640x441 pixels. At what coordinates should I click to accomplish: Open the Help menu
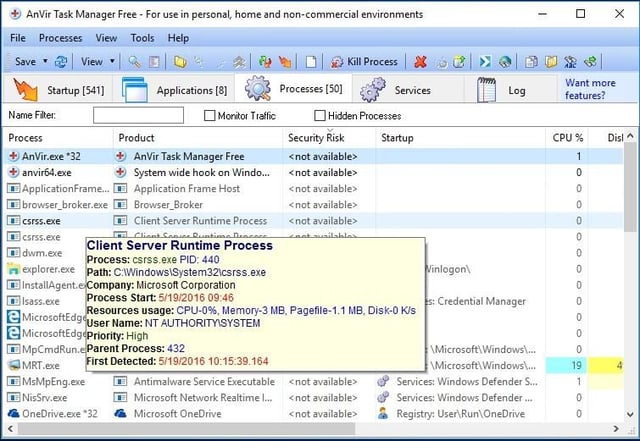(178, 38)
